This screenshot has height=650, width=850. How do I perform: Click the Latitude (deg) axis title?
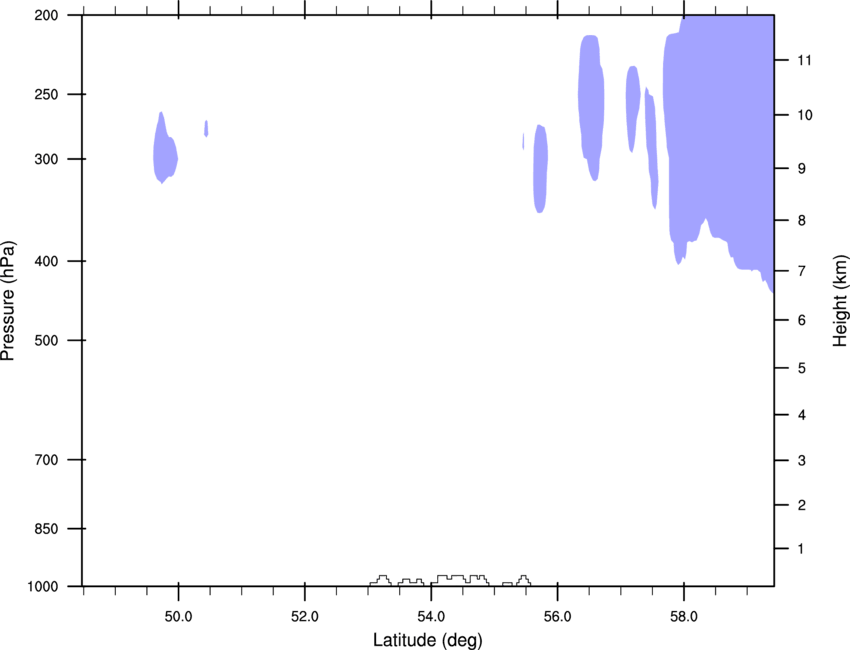[427, 640]
